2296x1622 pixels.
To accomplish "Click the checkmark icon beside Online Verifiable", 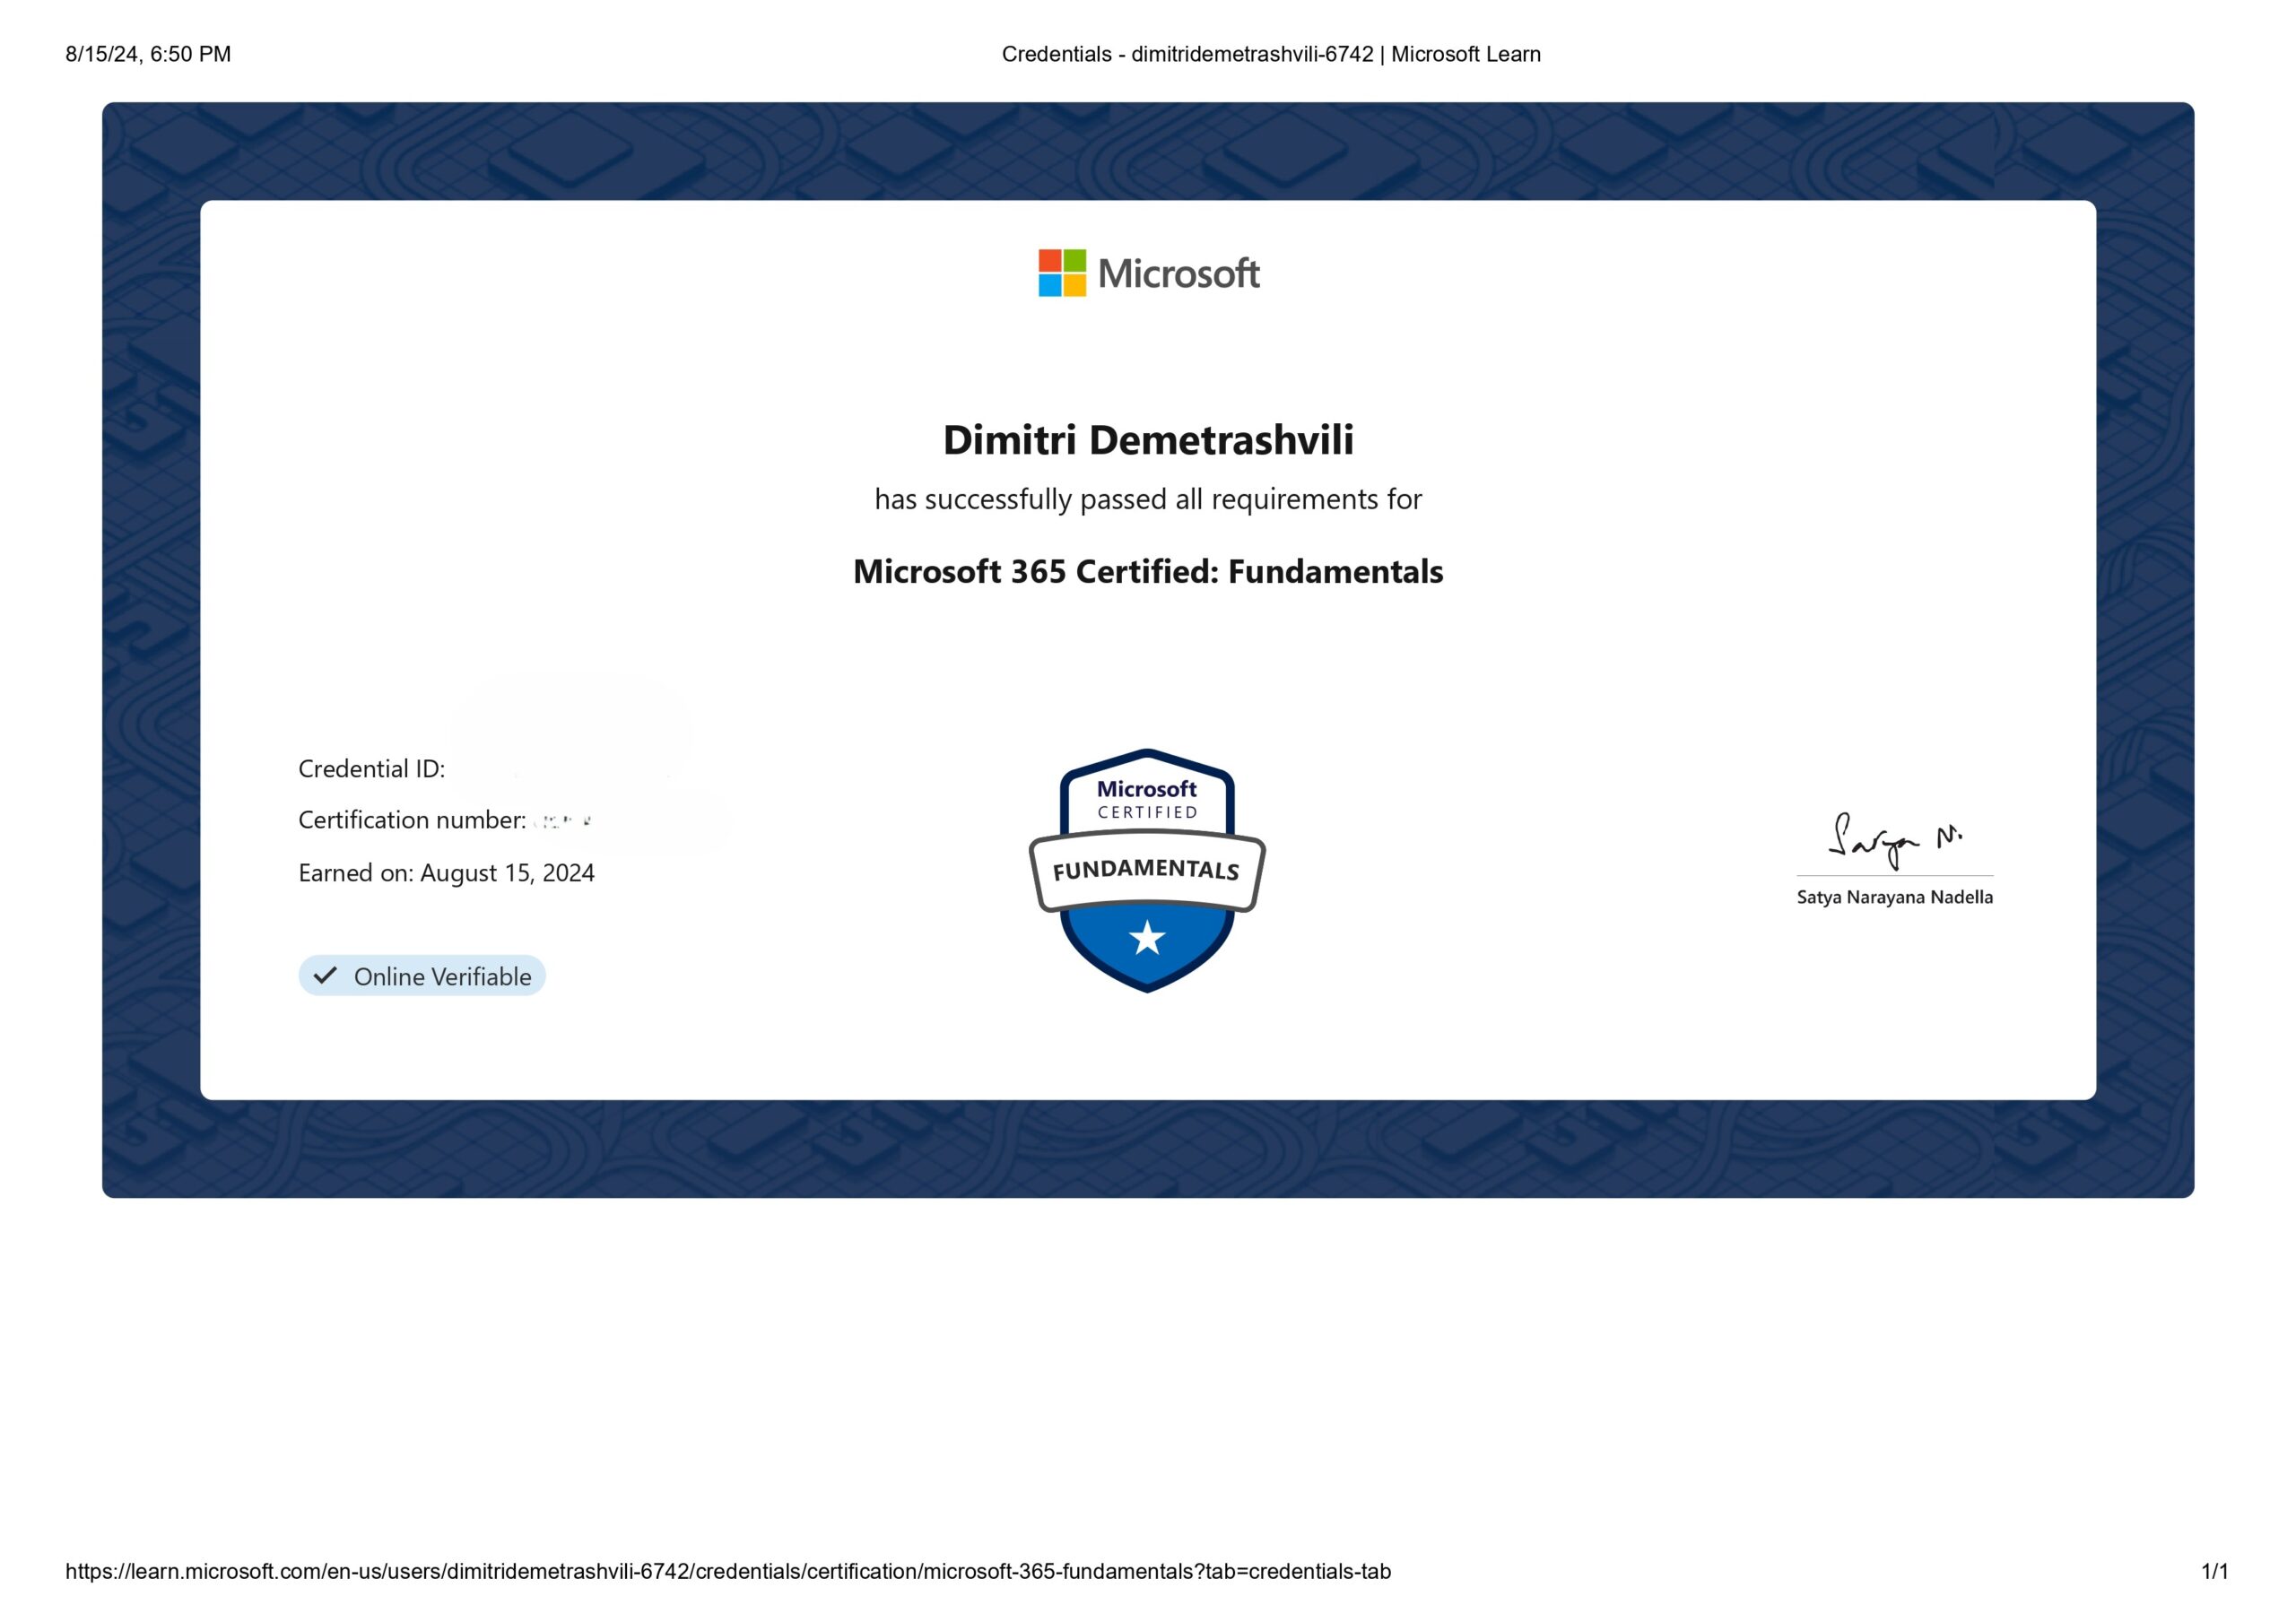I will click(x=325, y=976).
